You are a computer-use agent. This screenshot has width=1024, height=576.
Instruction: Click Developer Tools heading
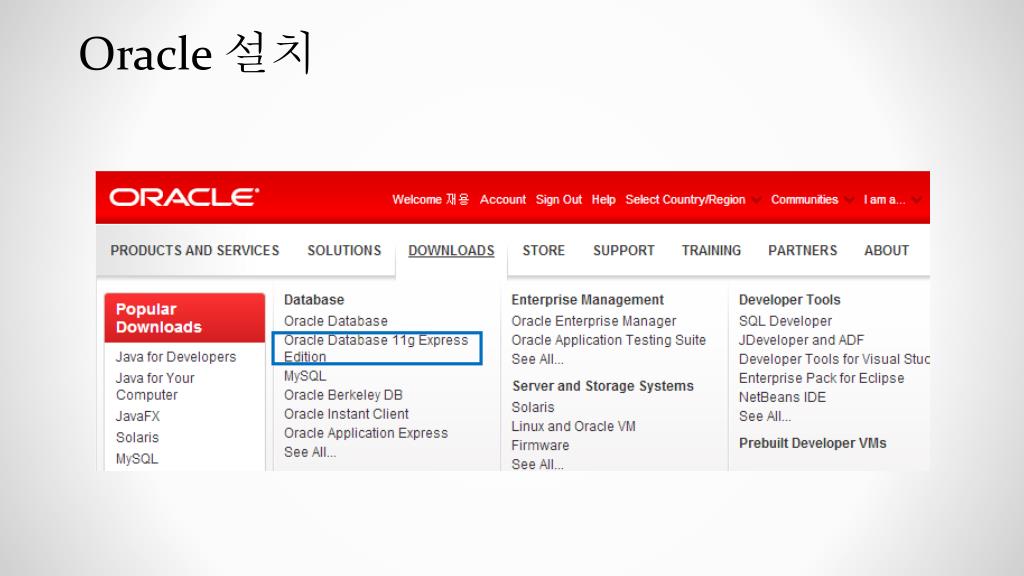790,300
